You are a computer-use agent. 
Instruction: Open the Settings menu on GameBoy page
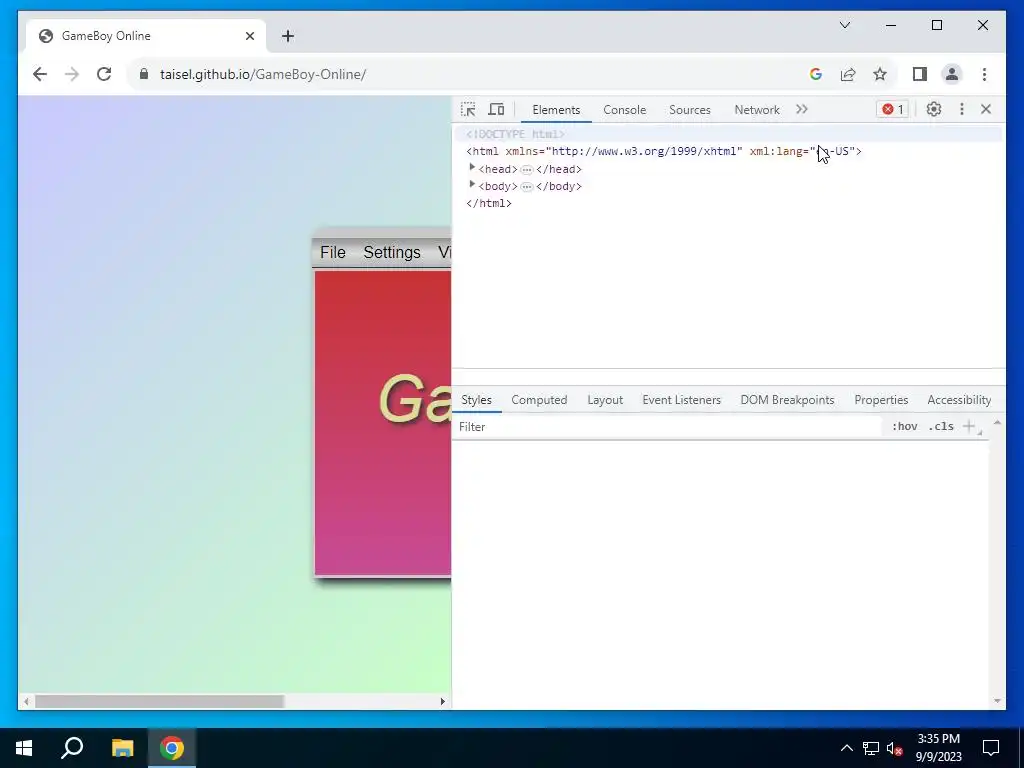pos(392,252)
